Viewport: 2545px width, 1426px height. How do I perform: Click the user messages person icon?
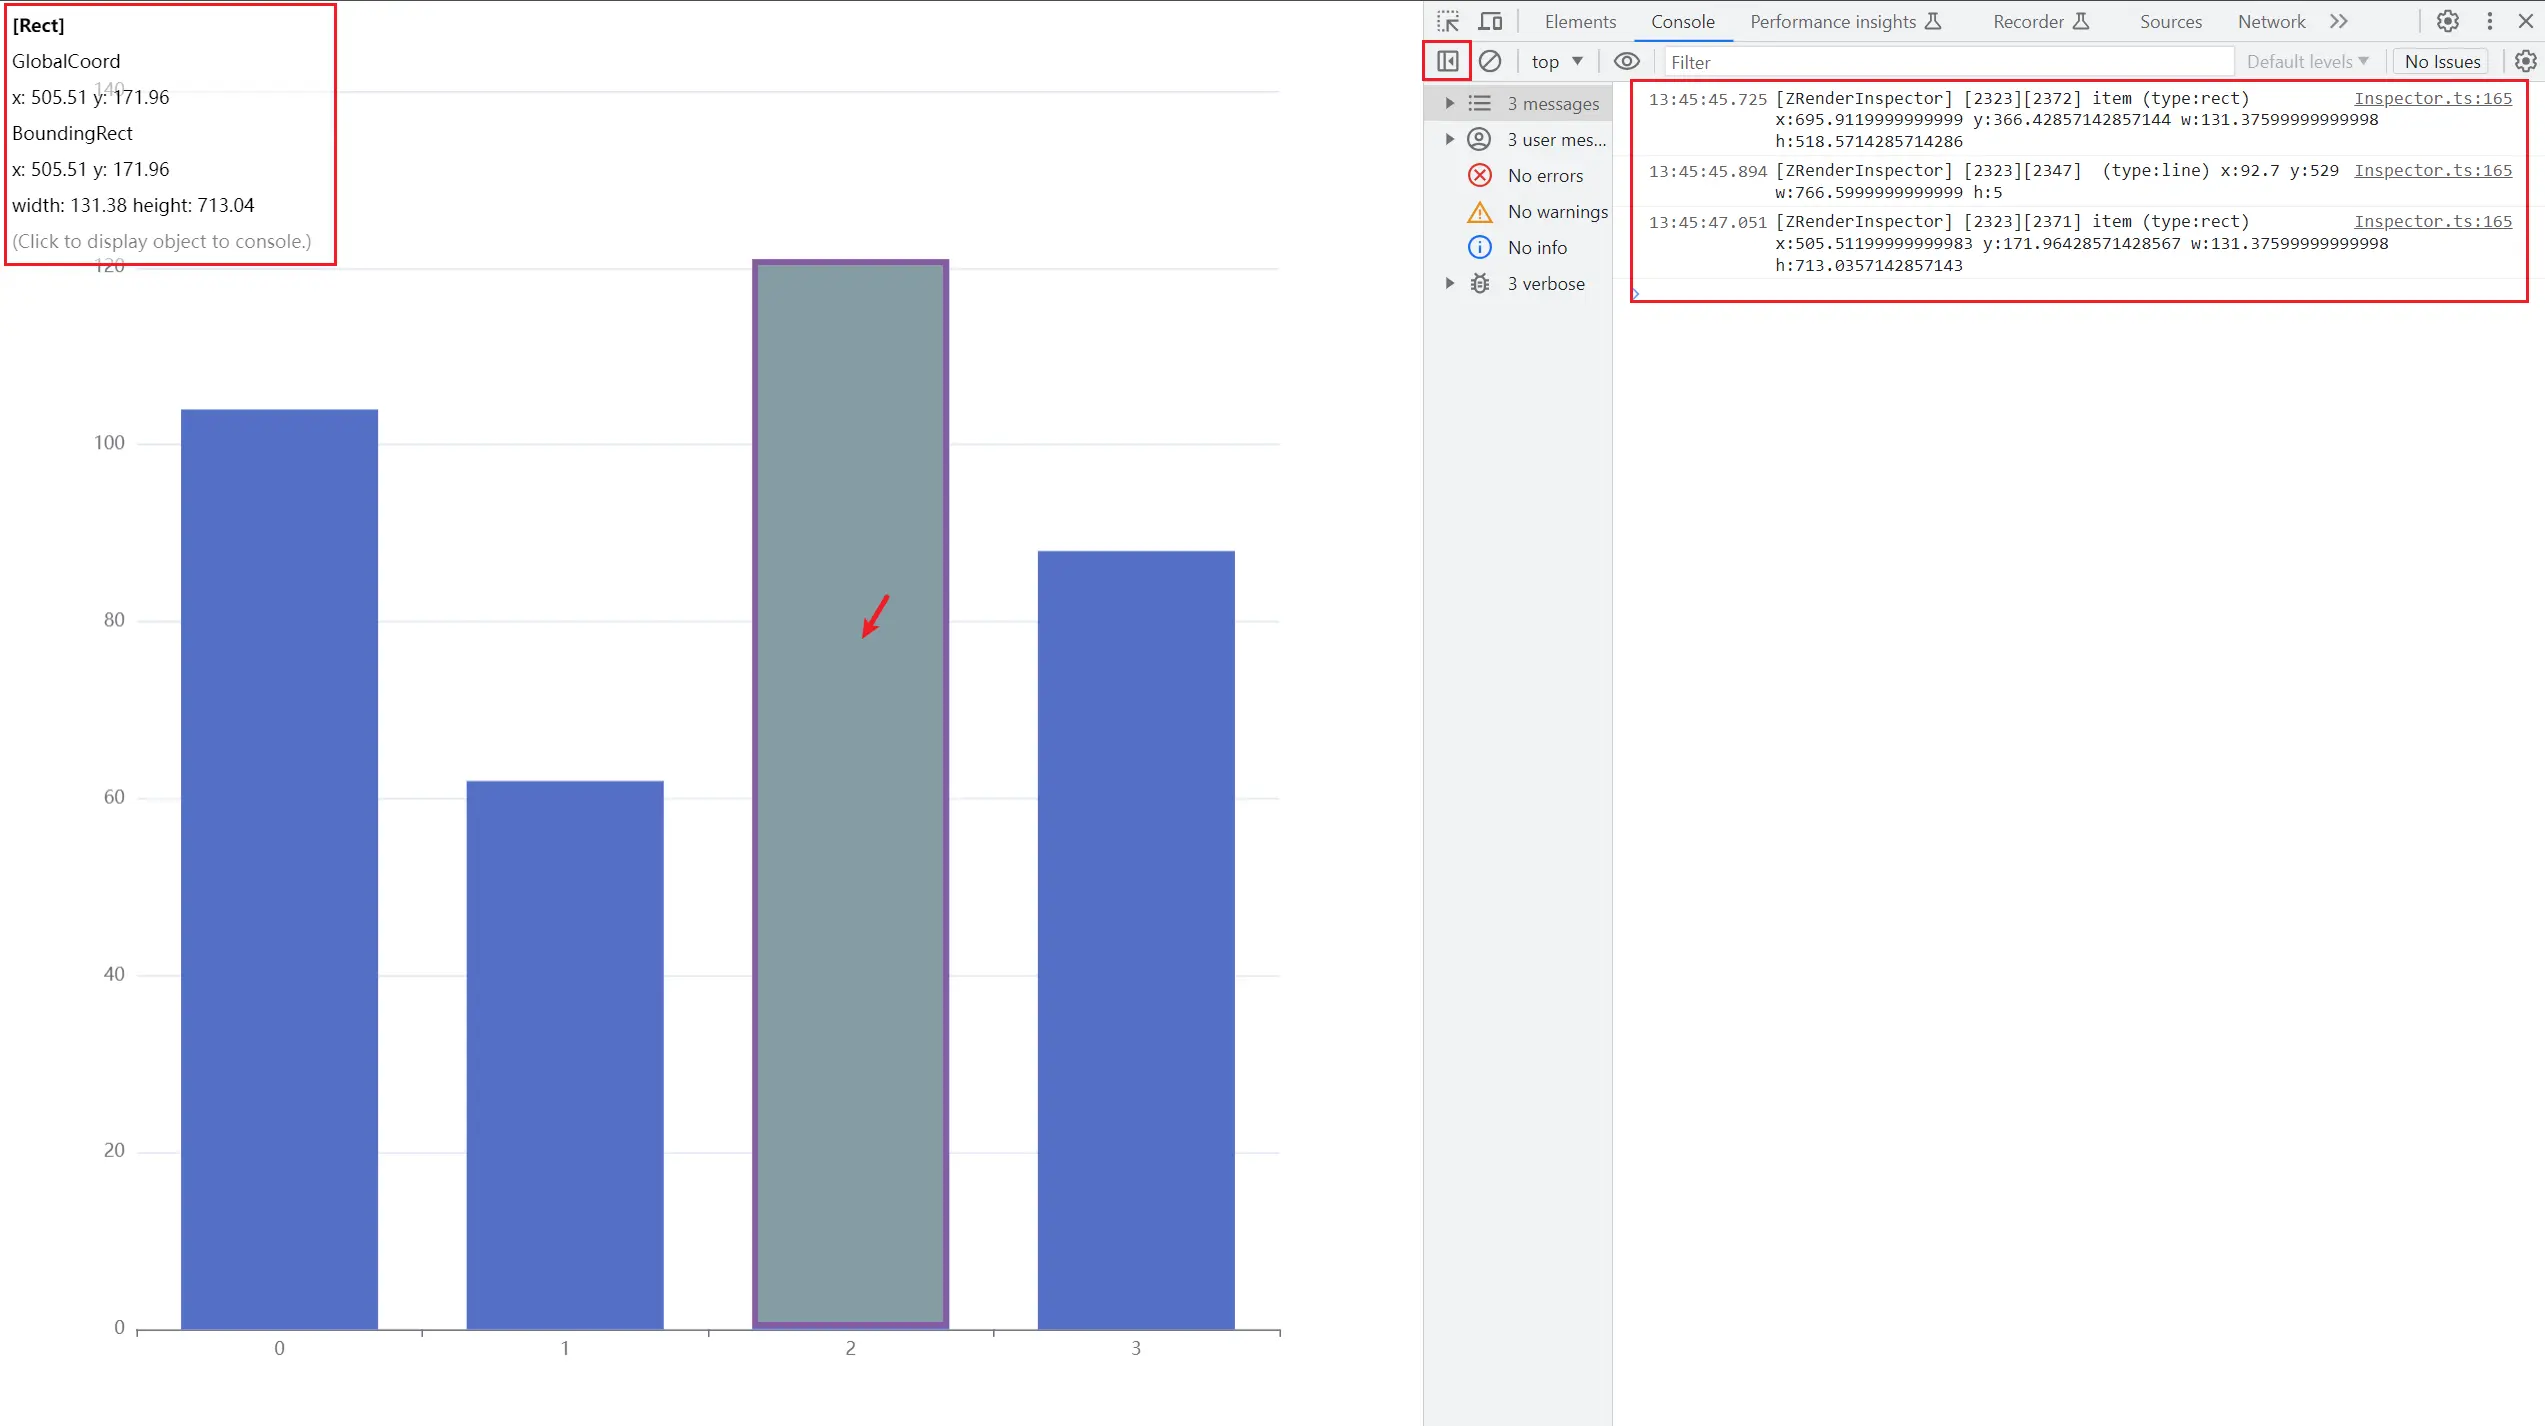click(x=1479, y=139)
